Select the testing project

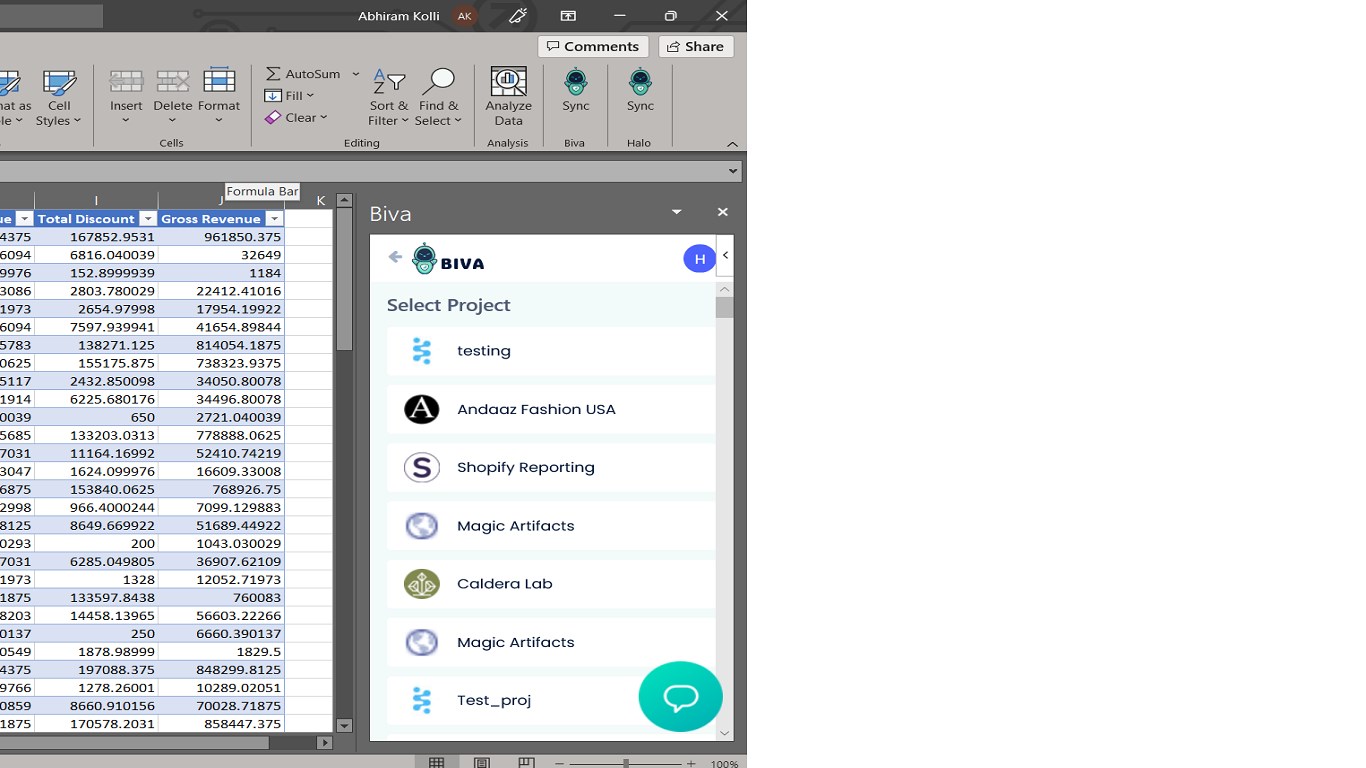[551, 351]
